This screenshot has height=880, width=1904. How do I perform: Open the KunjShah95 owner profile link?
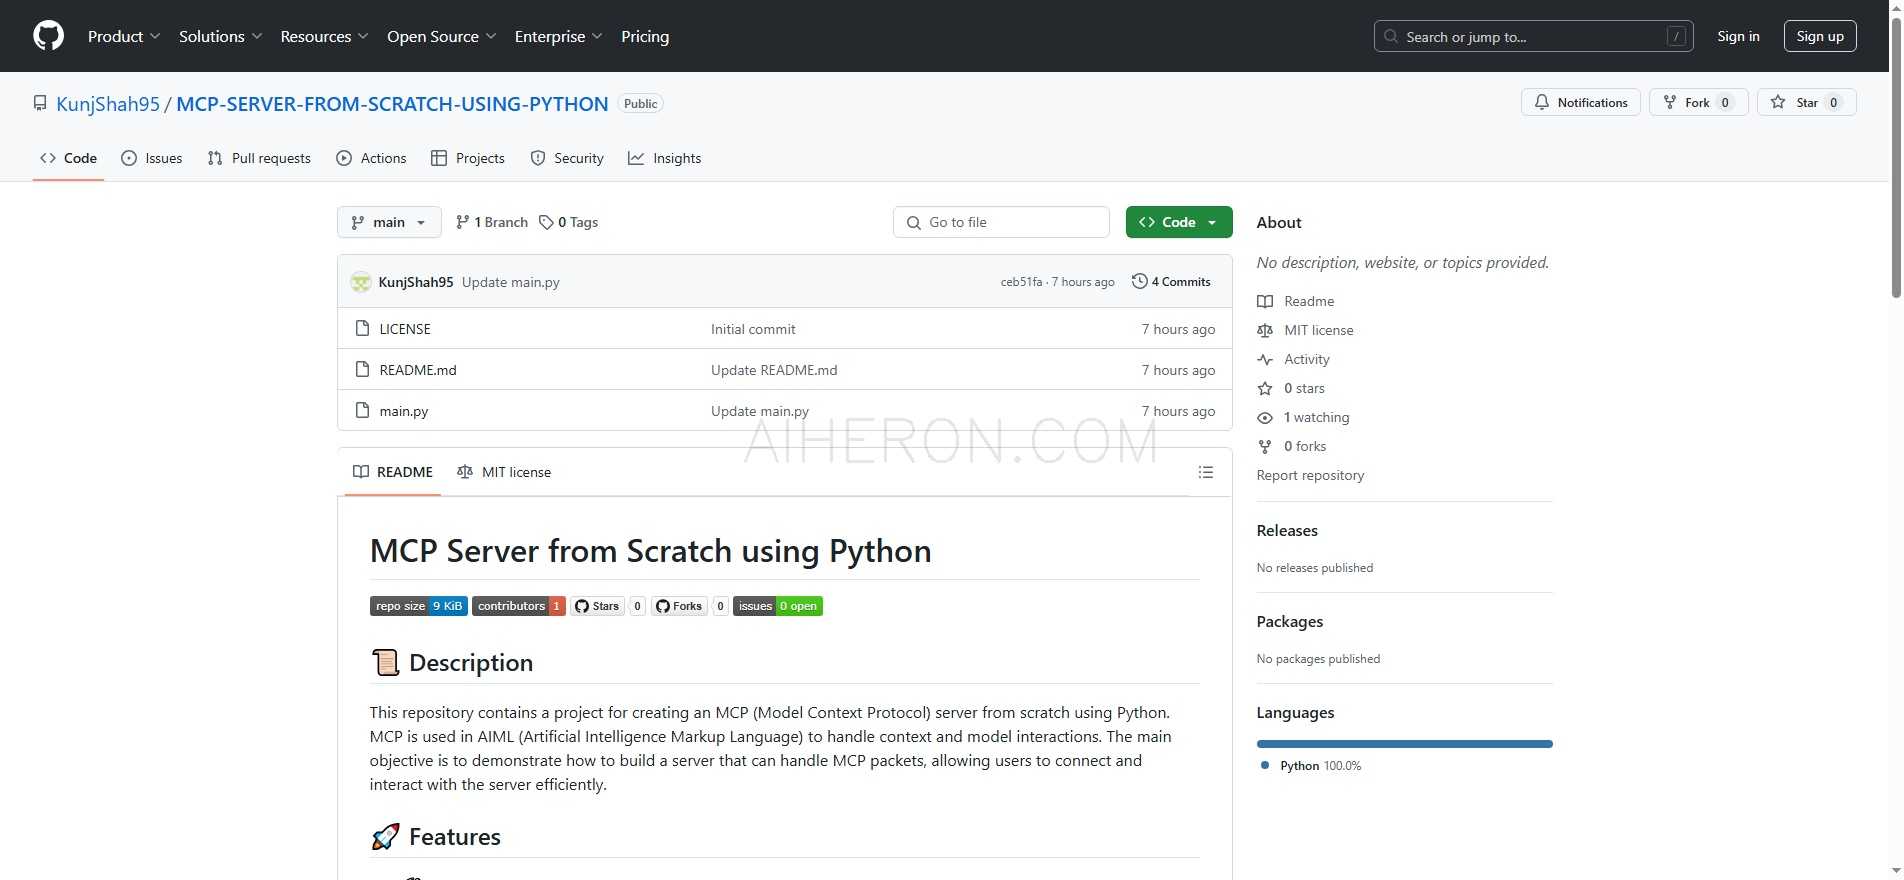108,104
